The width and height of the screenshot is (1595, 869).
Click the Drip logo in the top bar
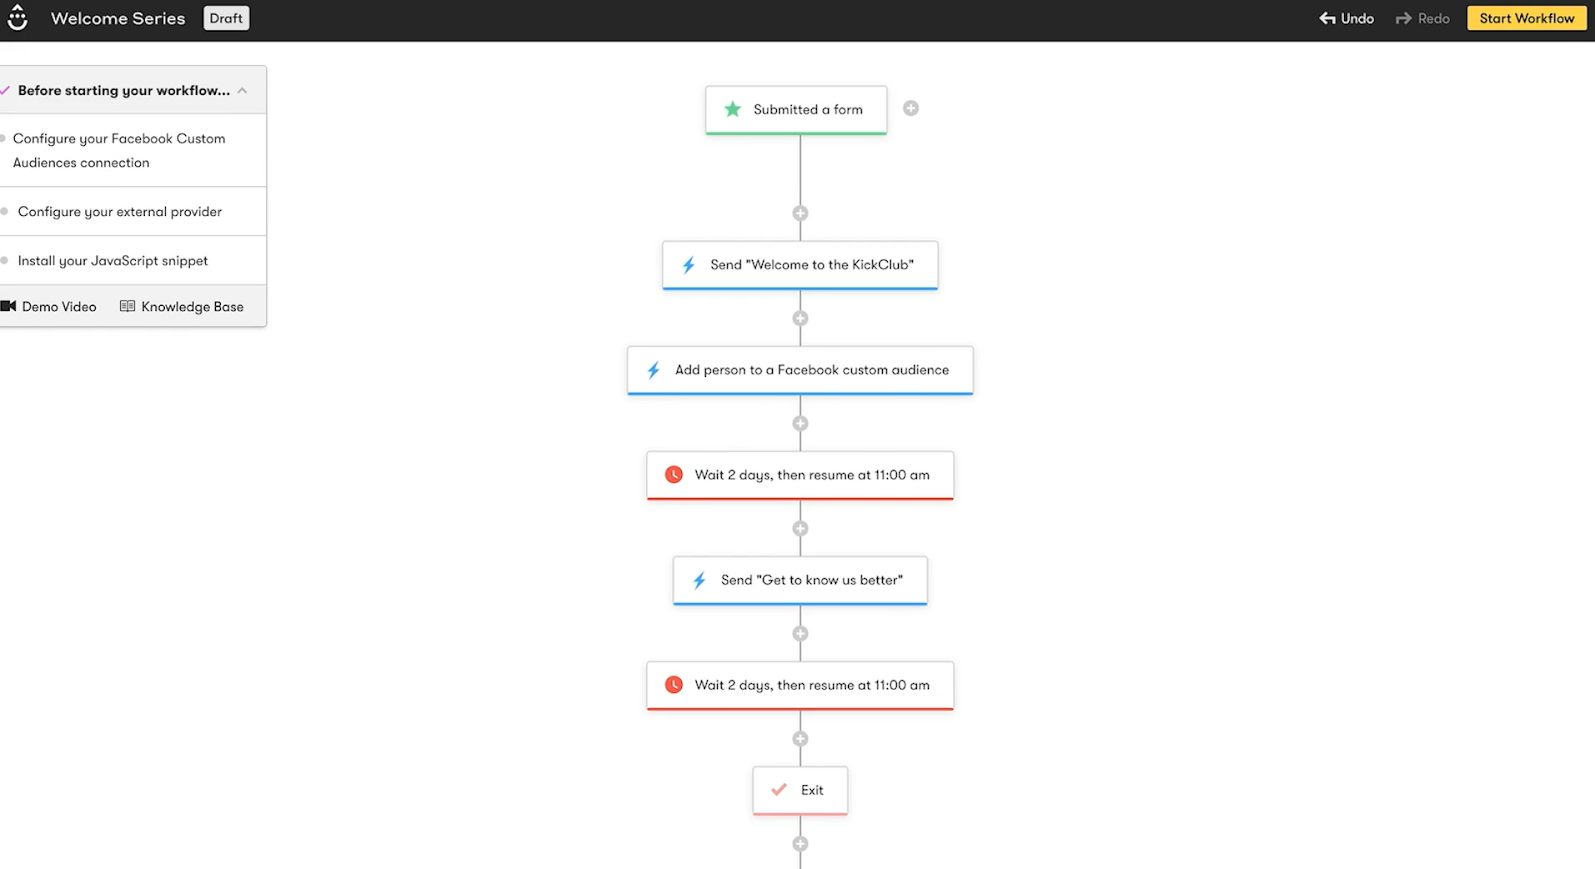coord(17,18)
